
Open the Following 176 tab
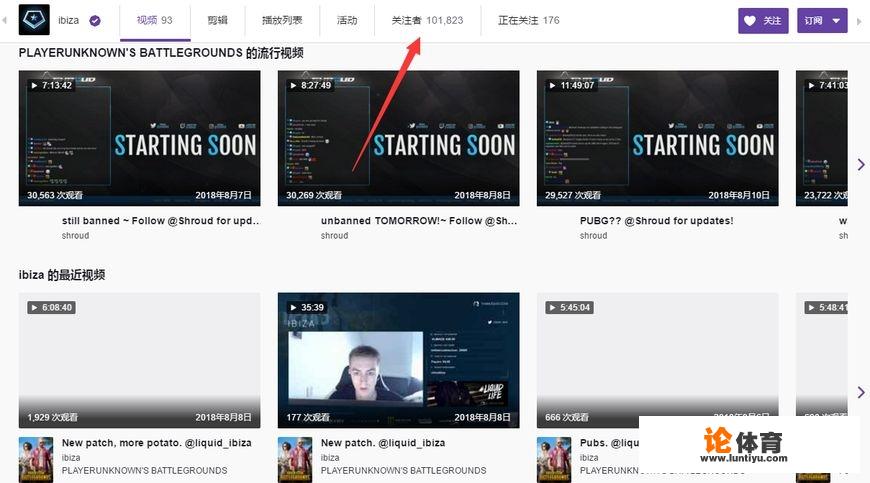528,21
